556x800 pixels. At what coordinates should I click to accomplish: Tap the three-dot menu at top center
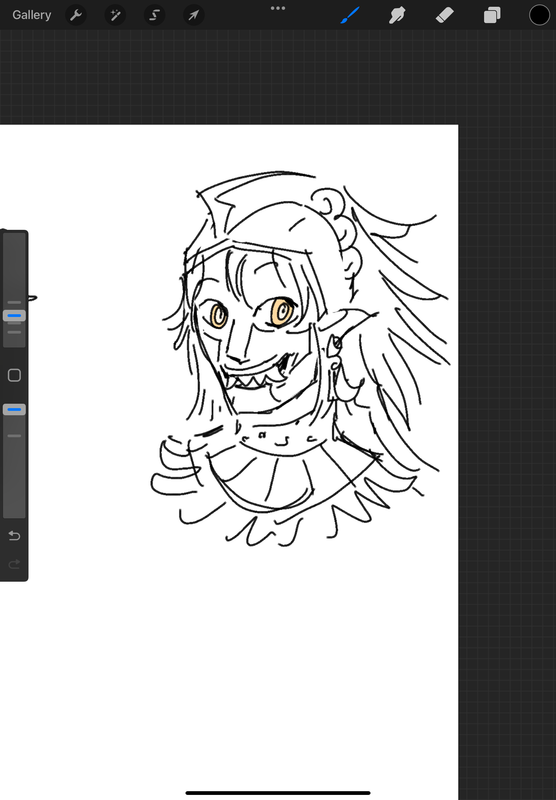pos(278,8)
